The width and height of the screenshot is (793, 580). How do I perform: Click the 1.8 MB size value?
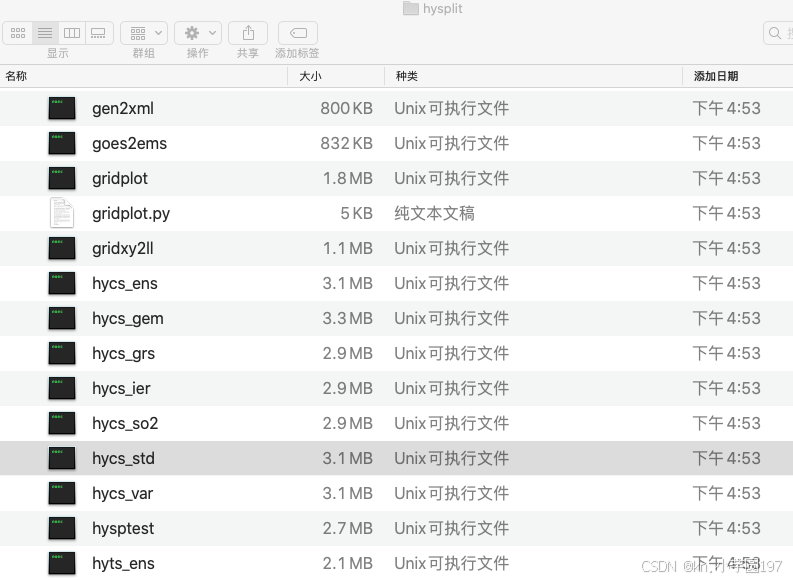[348, 178]
